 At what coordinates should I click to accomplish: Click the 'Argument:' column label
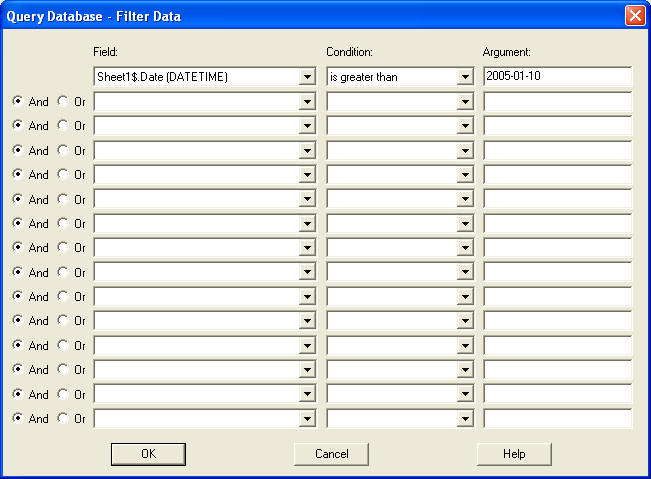[507, 52]
